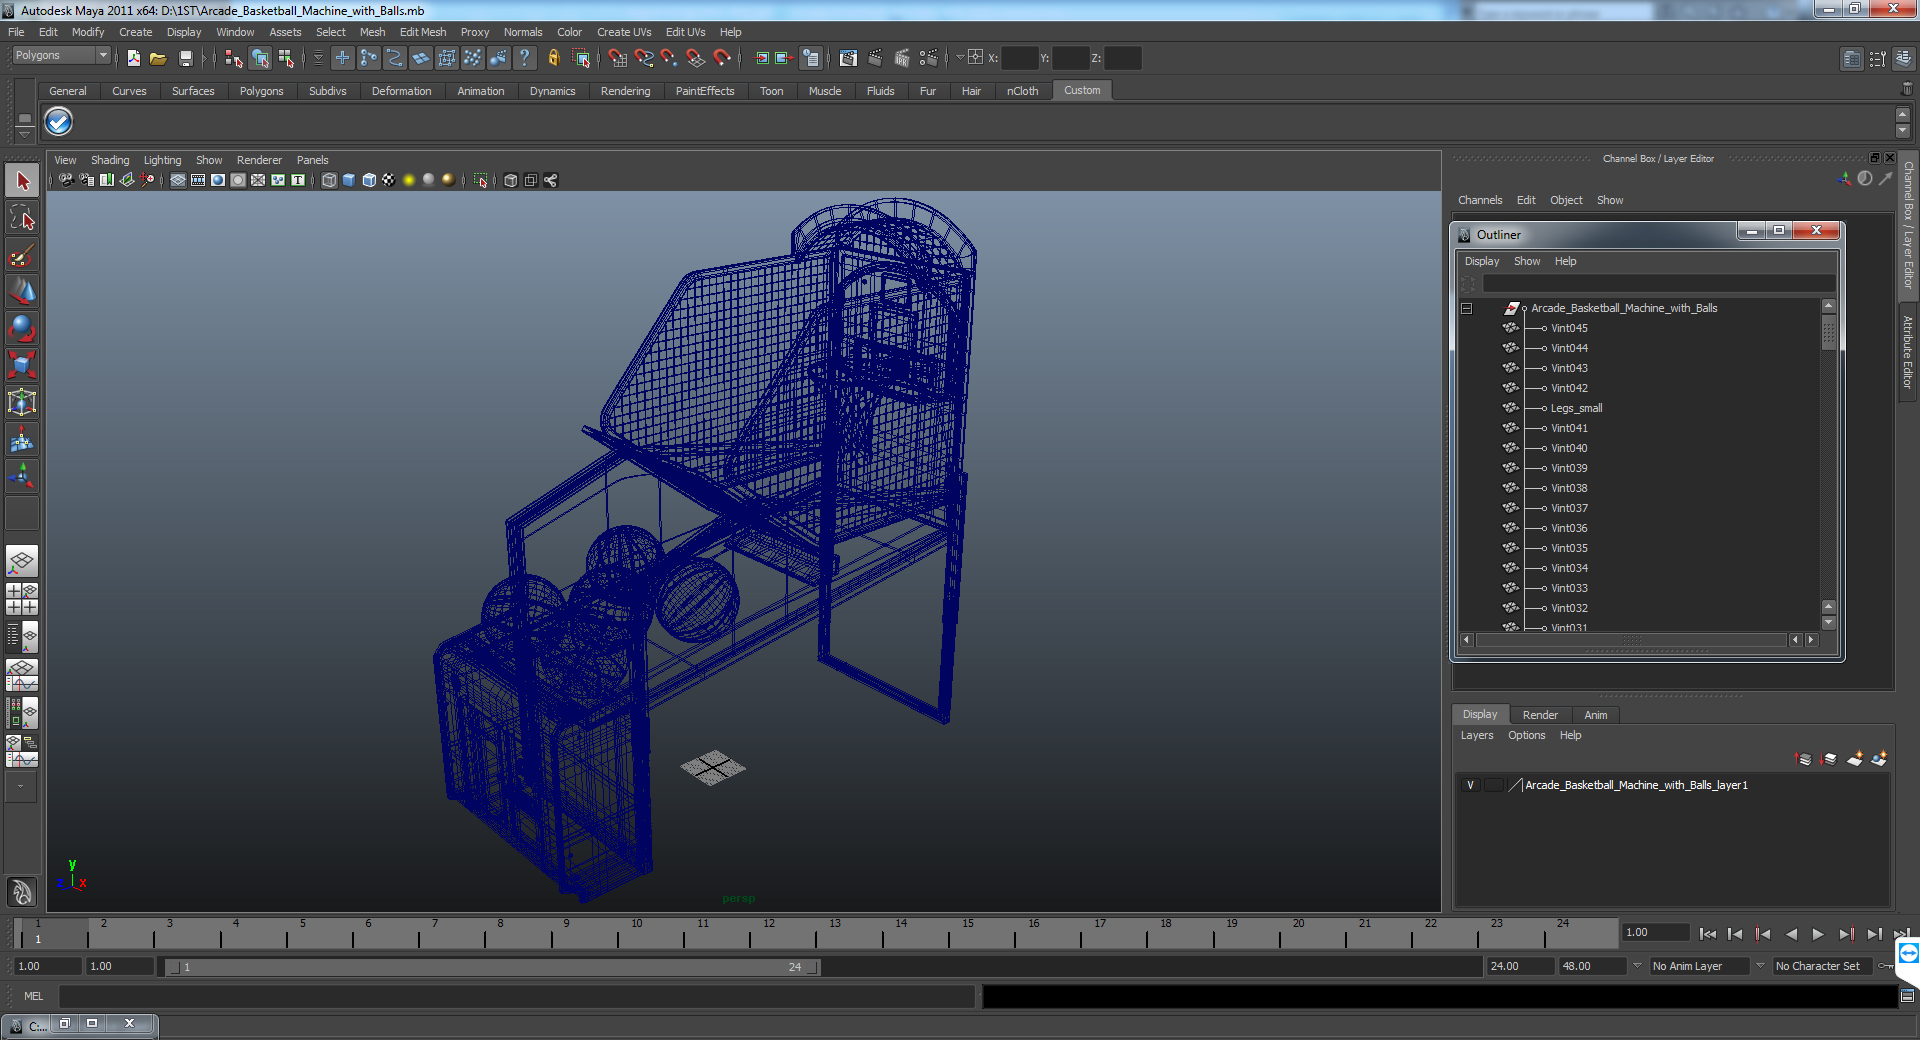The height and width of the screenshot is (1040, 1920).
Task: Toggle wireframe shading cube in viewport
Action: click(x=329, y=180)
